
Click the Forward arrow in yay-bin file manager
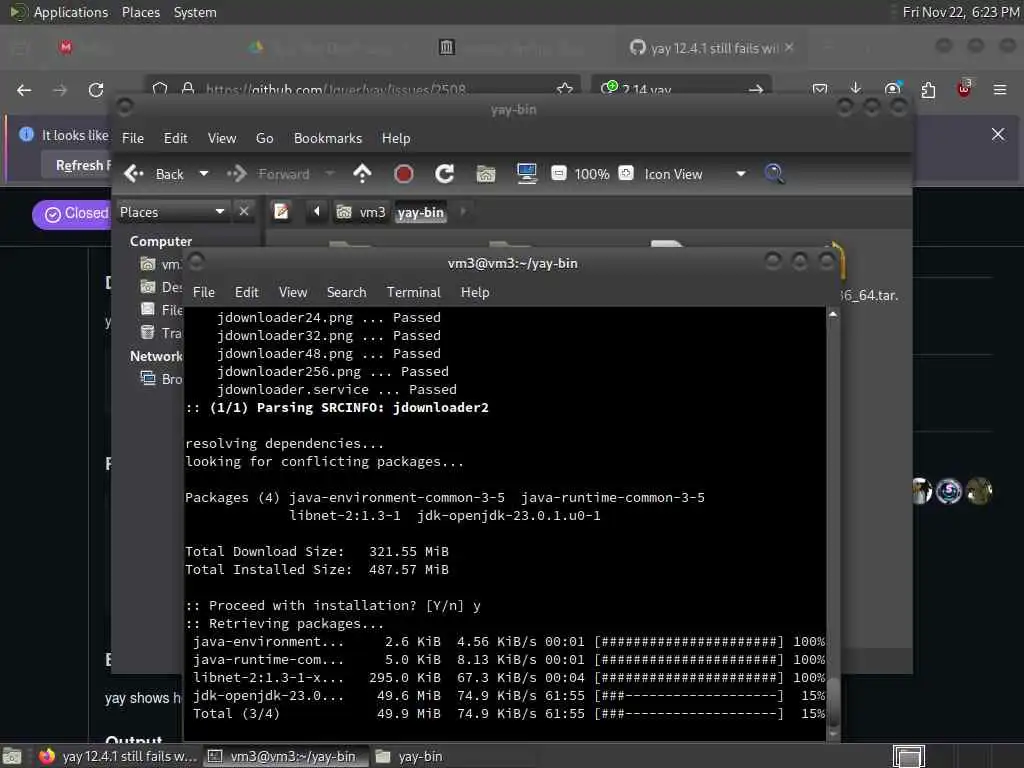[237, 174]
